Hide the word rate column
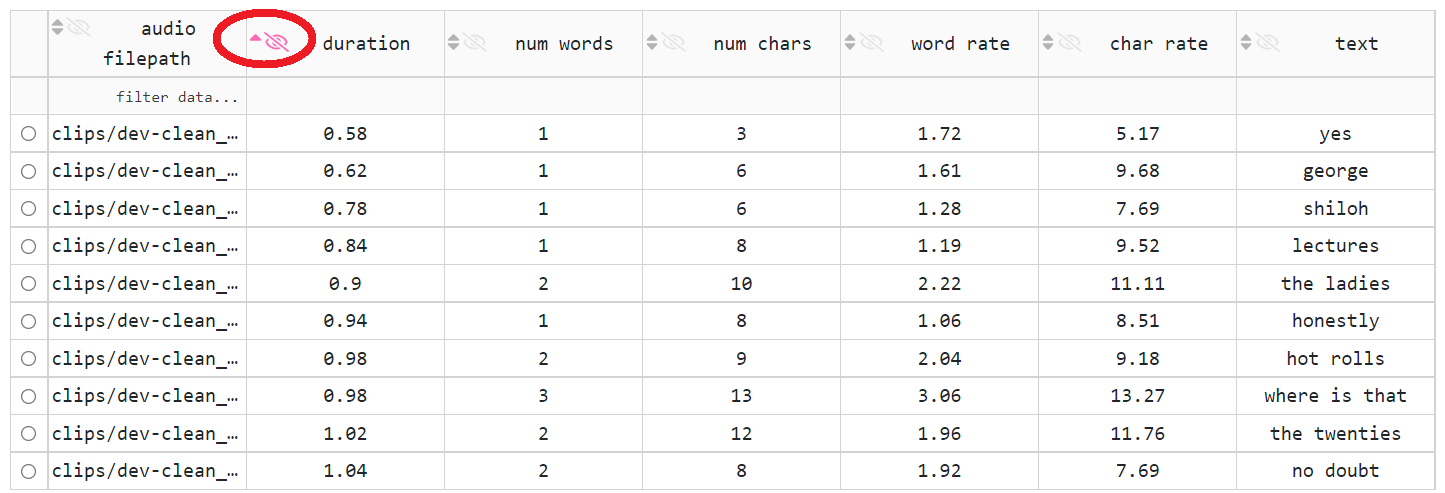The image size is (1445, 493). click(x=870, y=42)
